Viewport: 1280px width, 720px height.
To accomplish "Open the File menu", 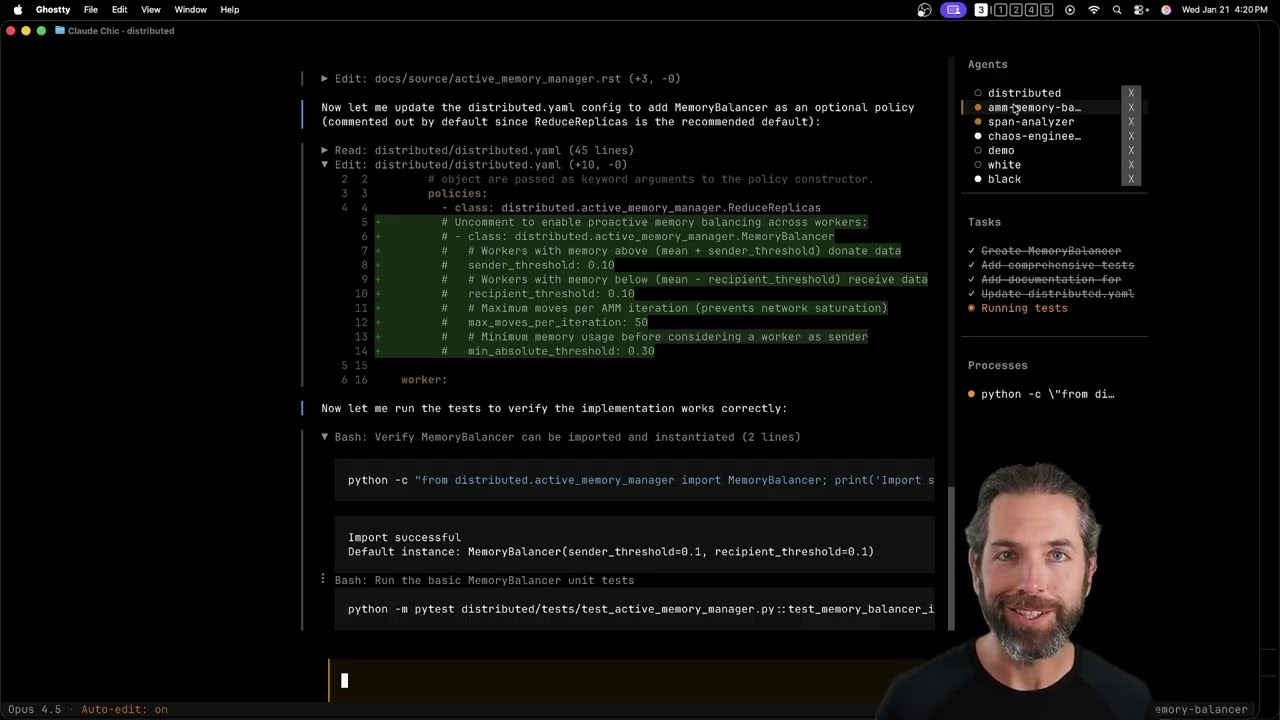I will pyautogui.click(x=91, y=10).
